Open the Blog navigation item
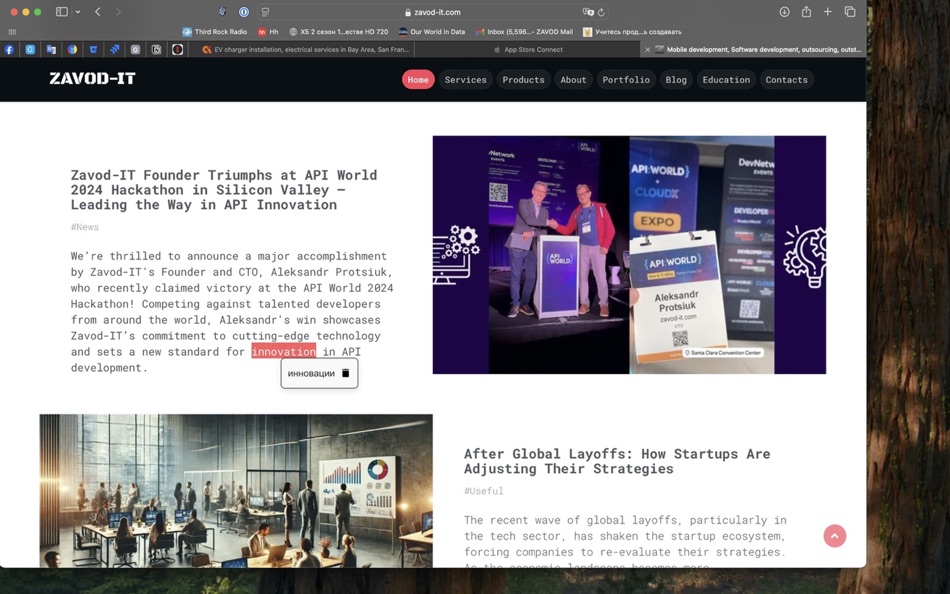950x594 pixels. tap(676, 79)
